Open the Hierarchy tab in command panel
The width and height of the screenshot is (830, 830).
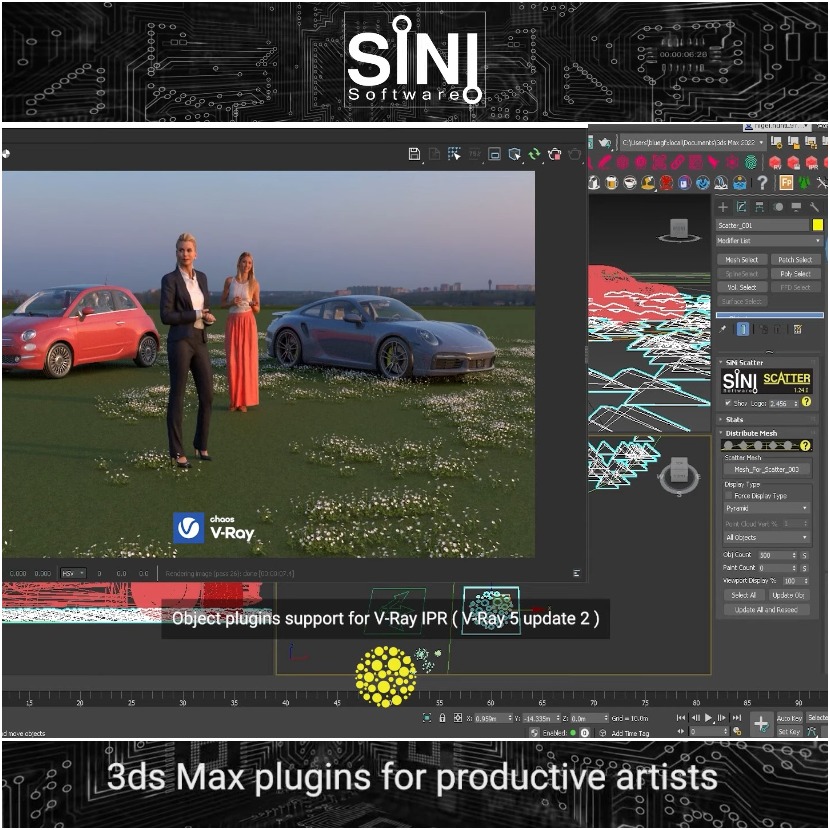760,207
